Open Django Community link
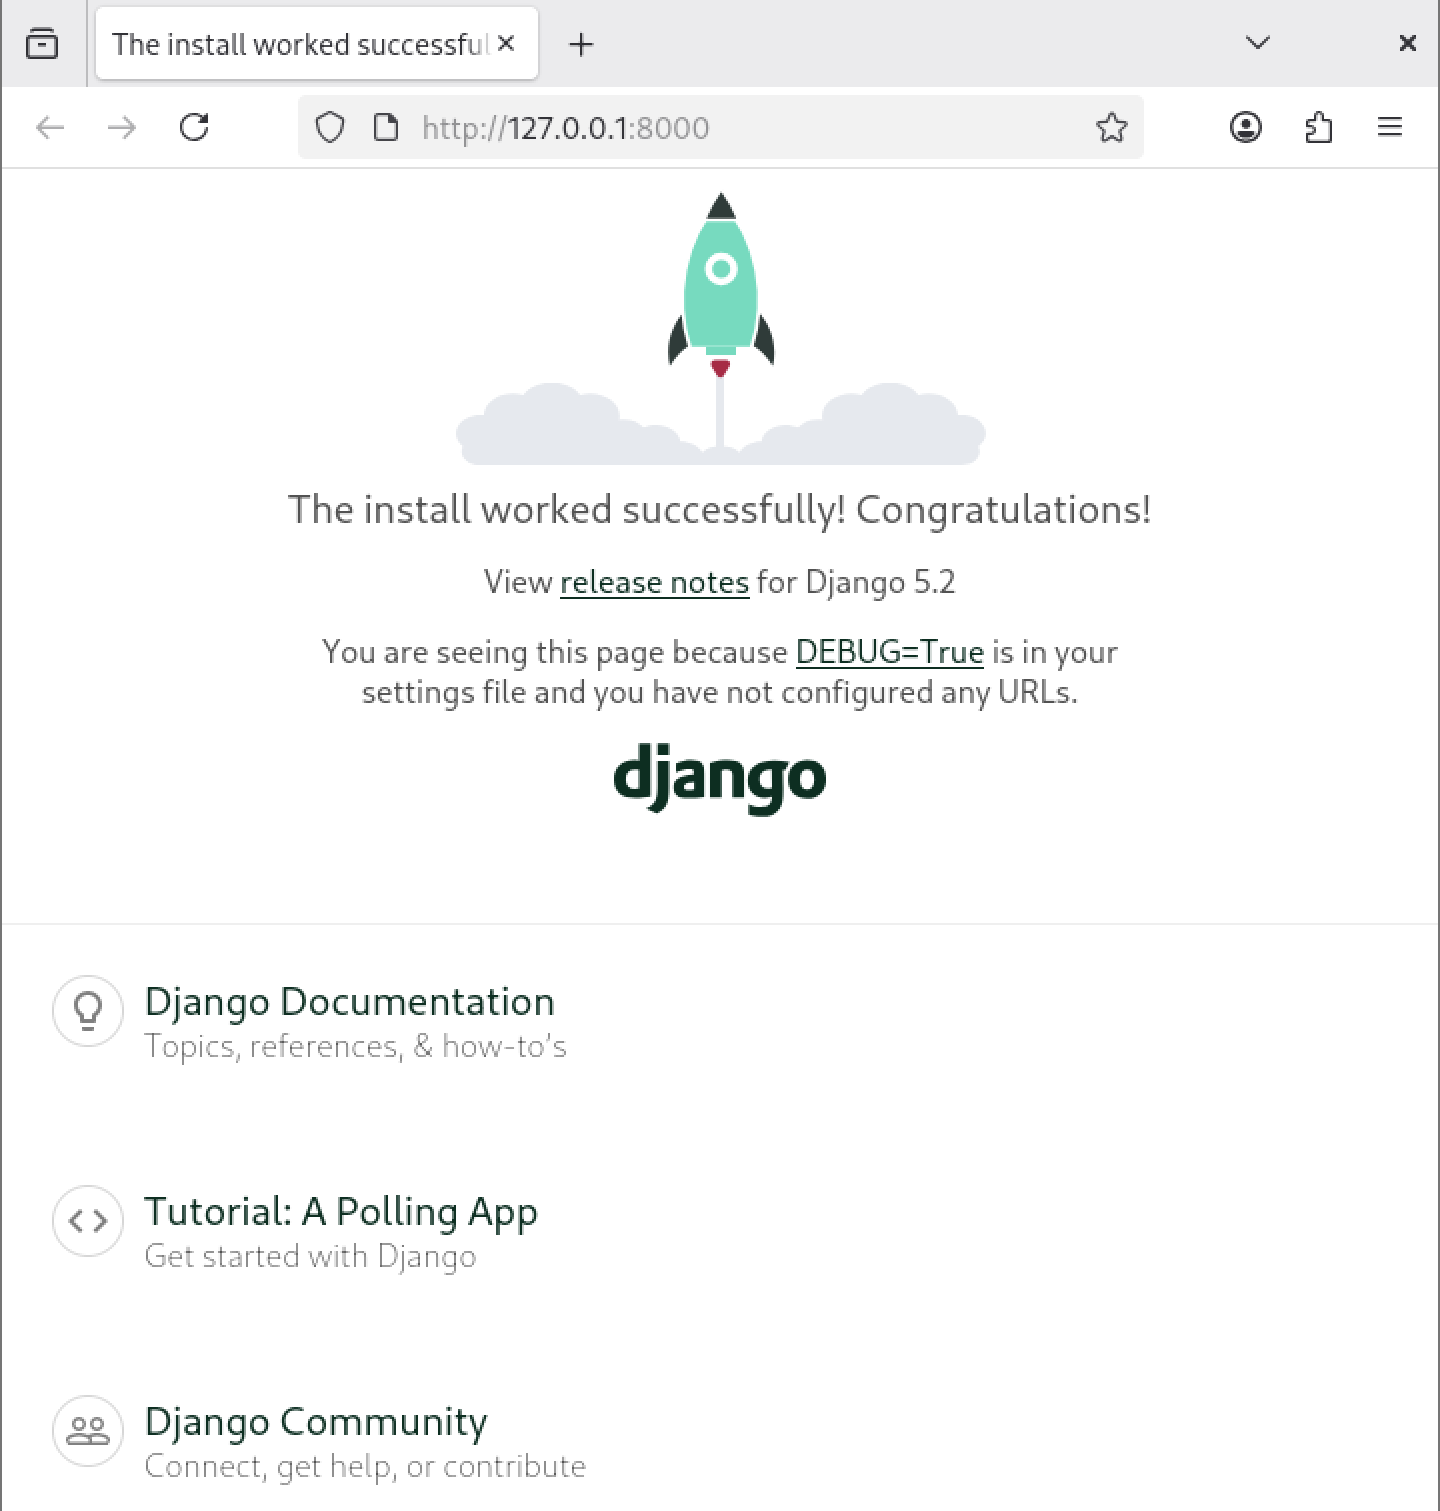Image resolution: width=1440 pixels, height=1511 pixels. point(316,1422)
